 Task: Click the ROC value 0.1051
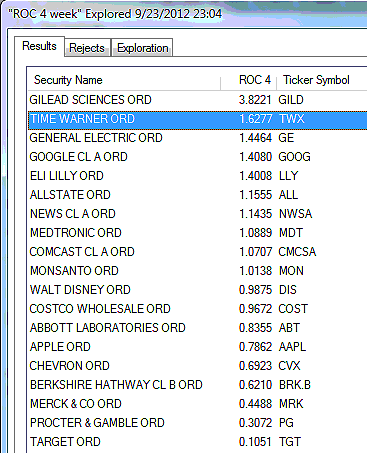pyautogui.click(x=255, y=442)
